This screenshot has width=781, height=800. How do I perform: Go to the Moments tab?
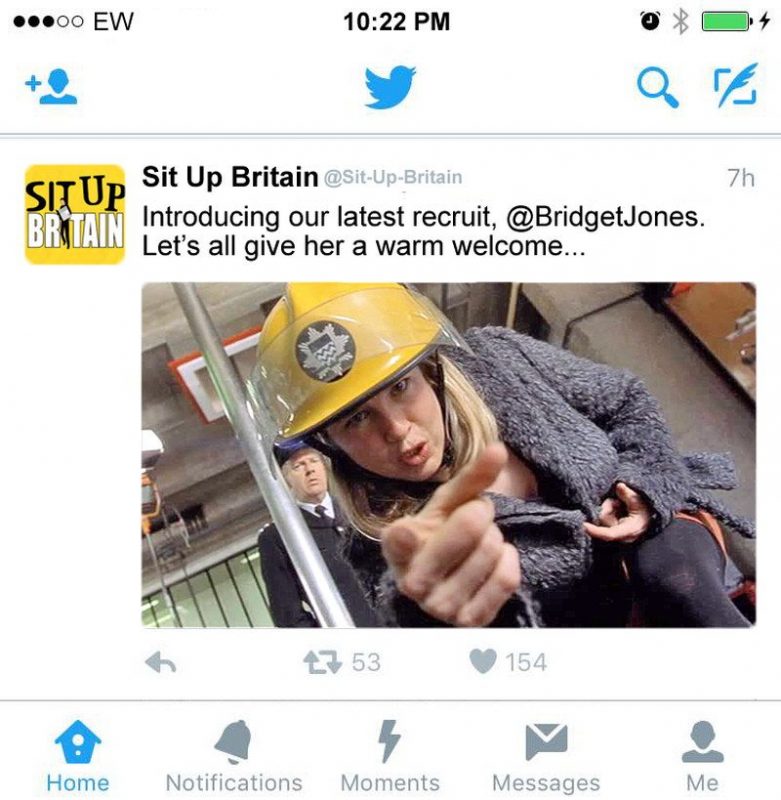[x=390, y=757]
